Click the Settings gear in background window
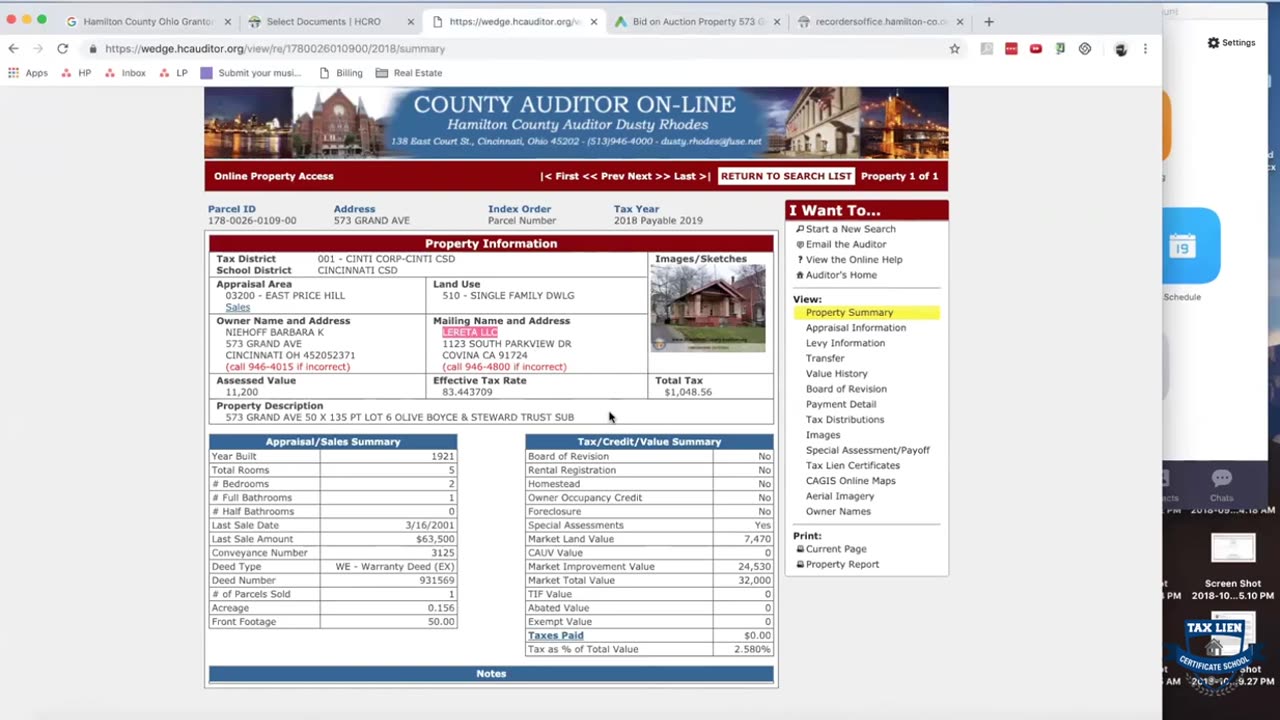The image size is (1280, 720). pyautogui.click(x=1231, y=43)
